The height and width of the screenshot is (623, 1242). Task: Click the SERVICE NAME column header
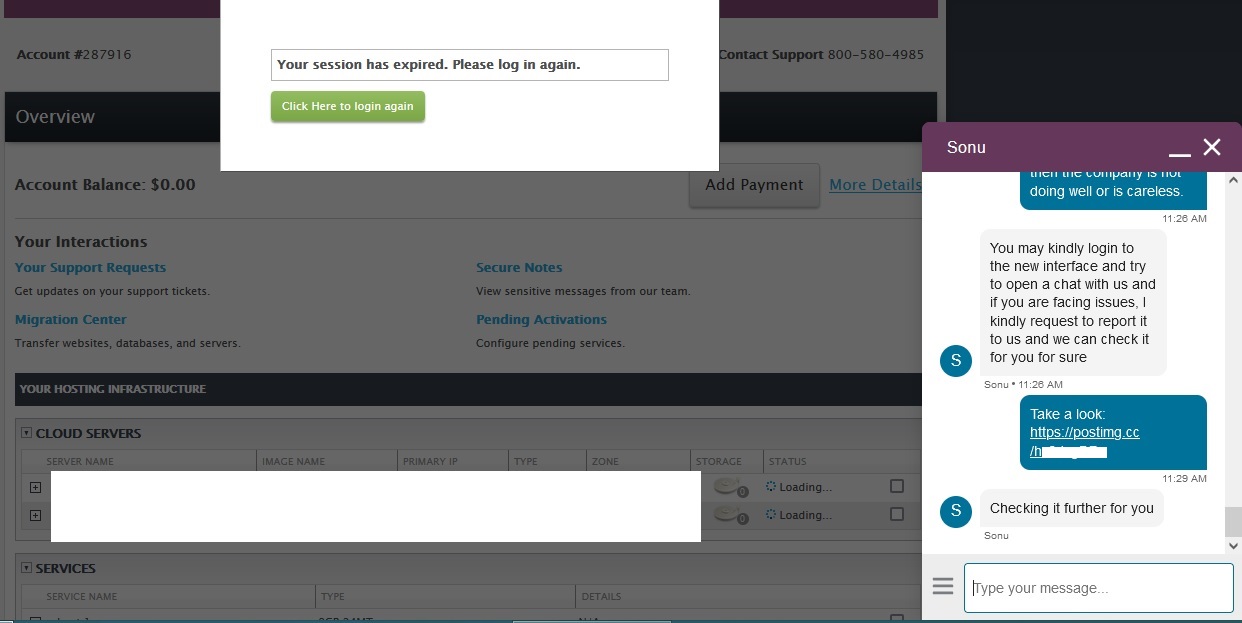point(82,597)
